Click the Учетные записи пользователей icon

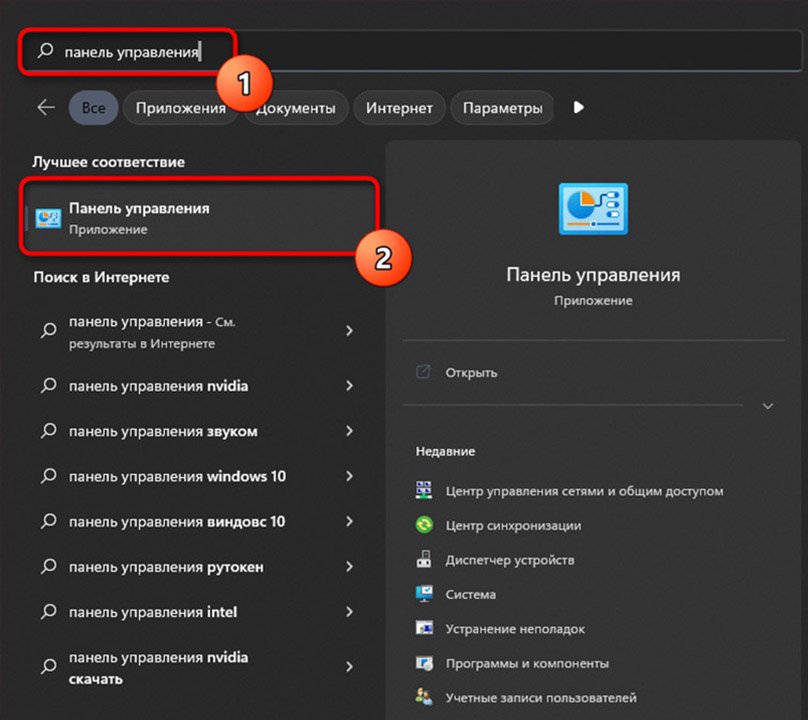pos(424,697)
